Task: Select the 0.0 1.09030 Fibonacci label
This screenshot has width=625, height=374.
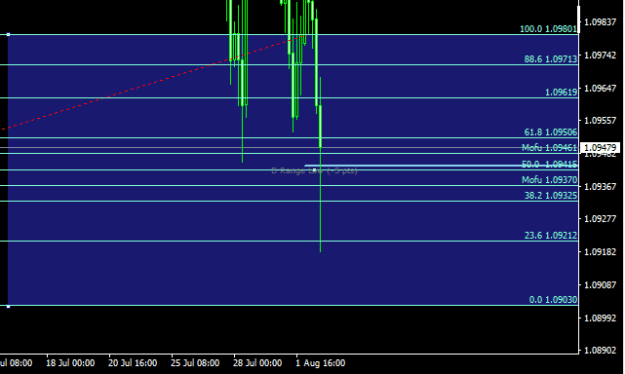Action: point(553,299)
